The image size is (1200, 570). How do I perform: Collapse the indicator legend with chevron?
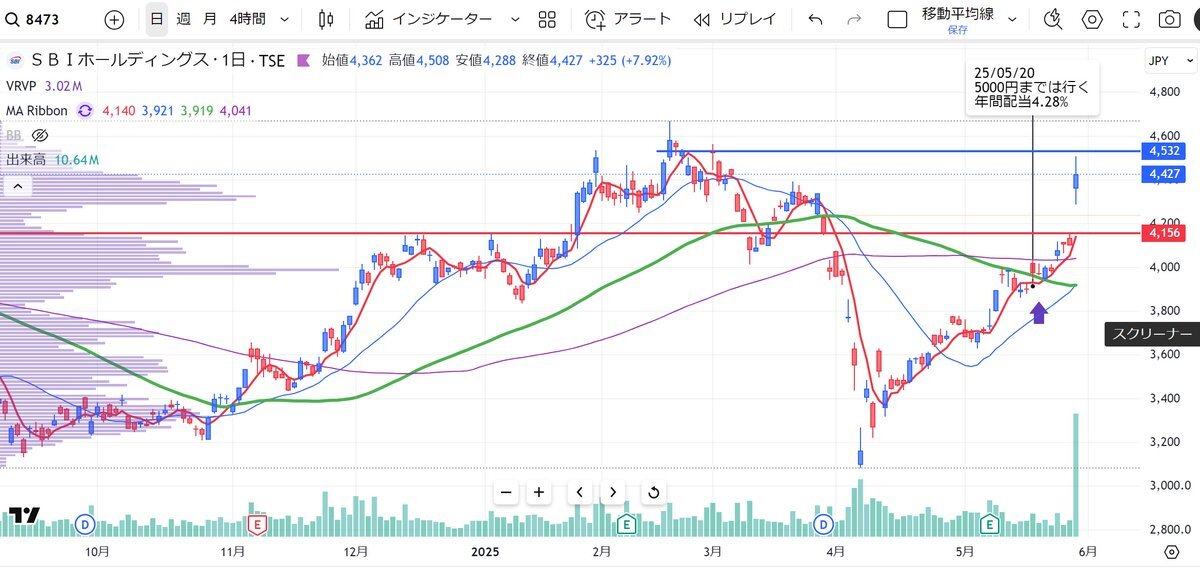point(17,185)
